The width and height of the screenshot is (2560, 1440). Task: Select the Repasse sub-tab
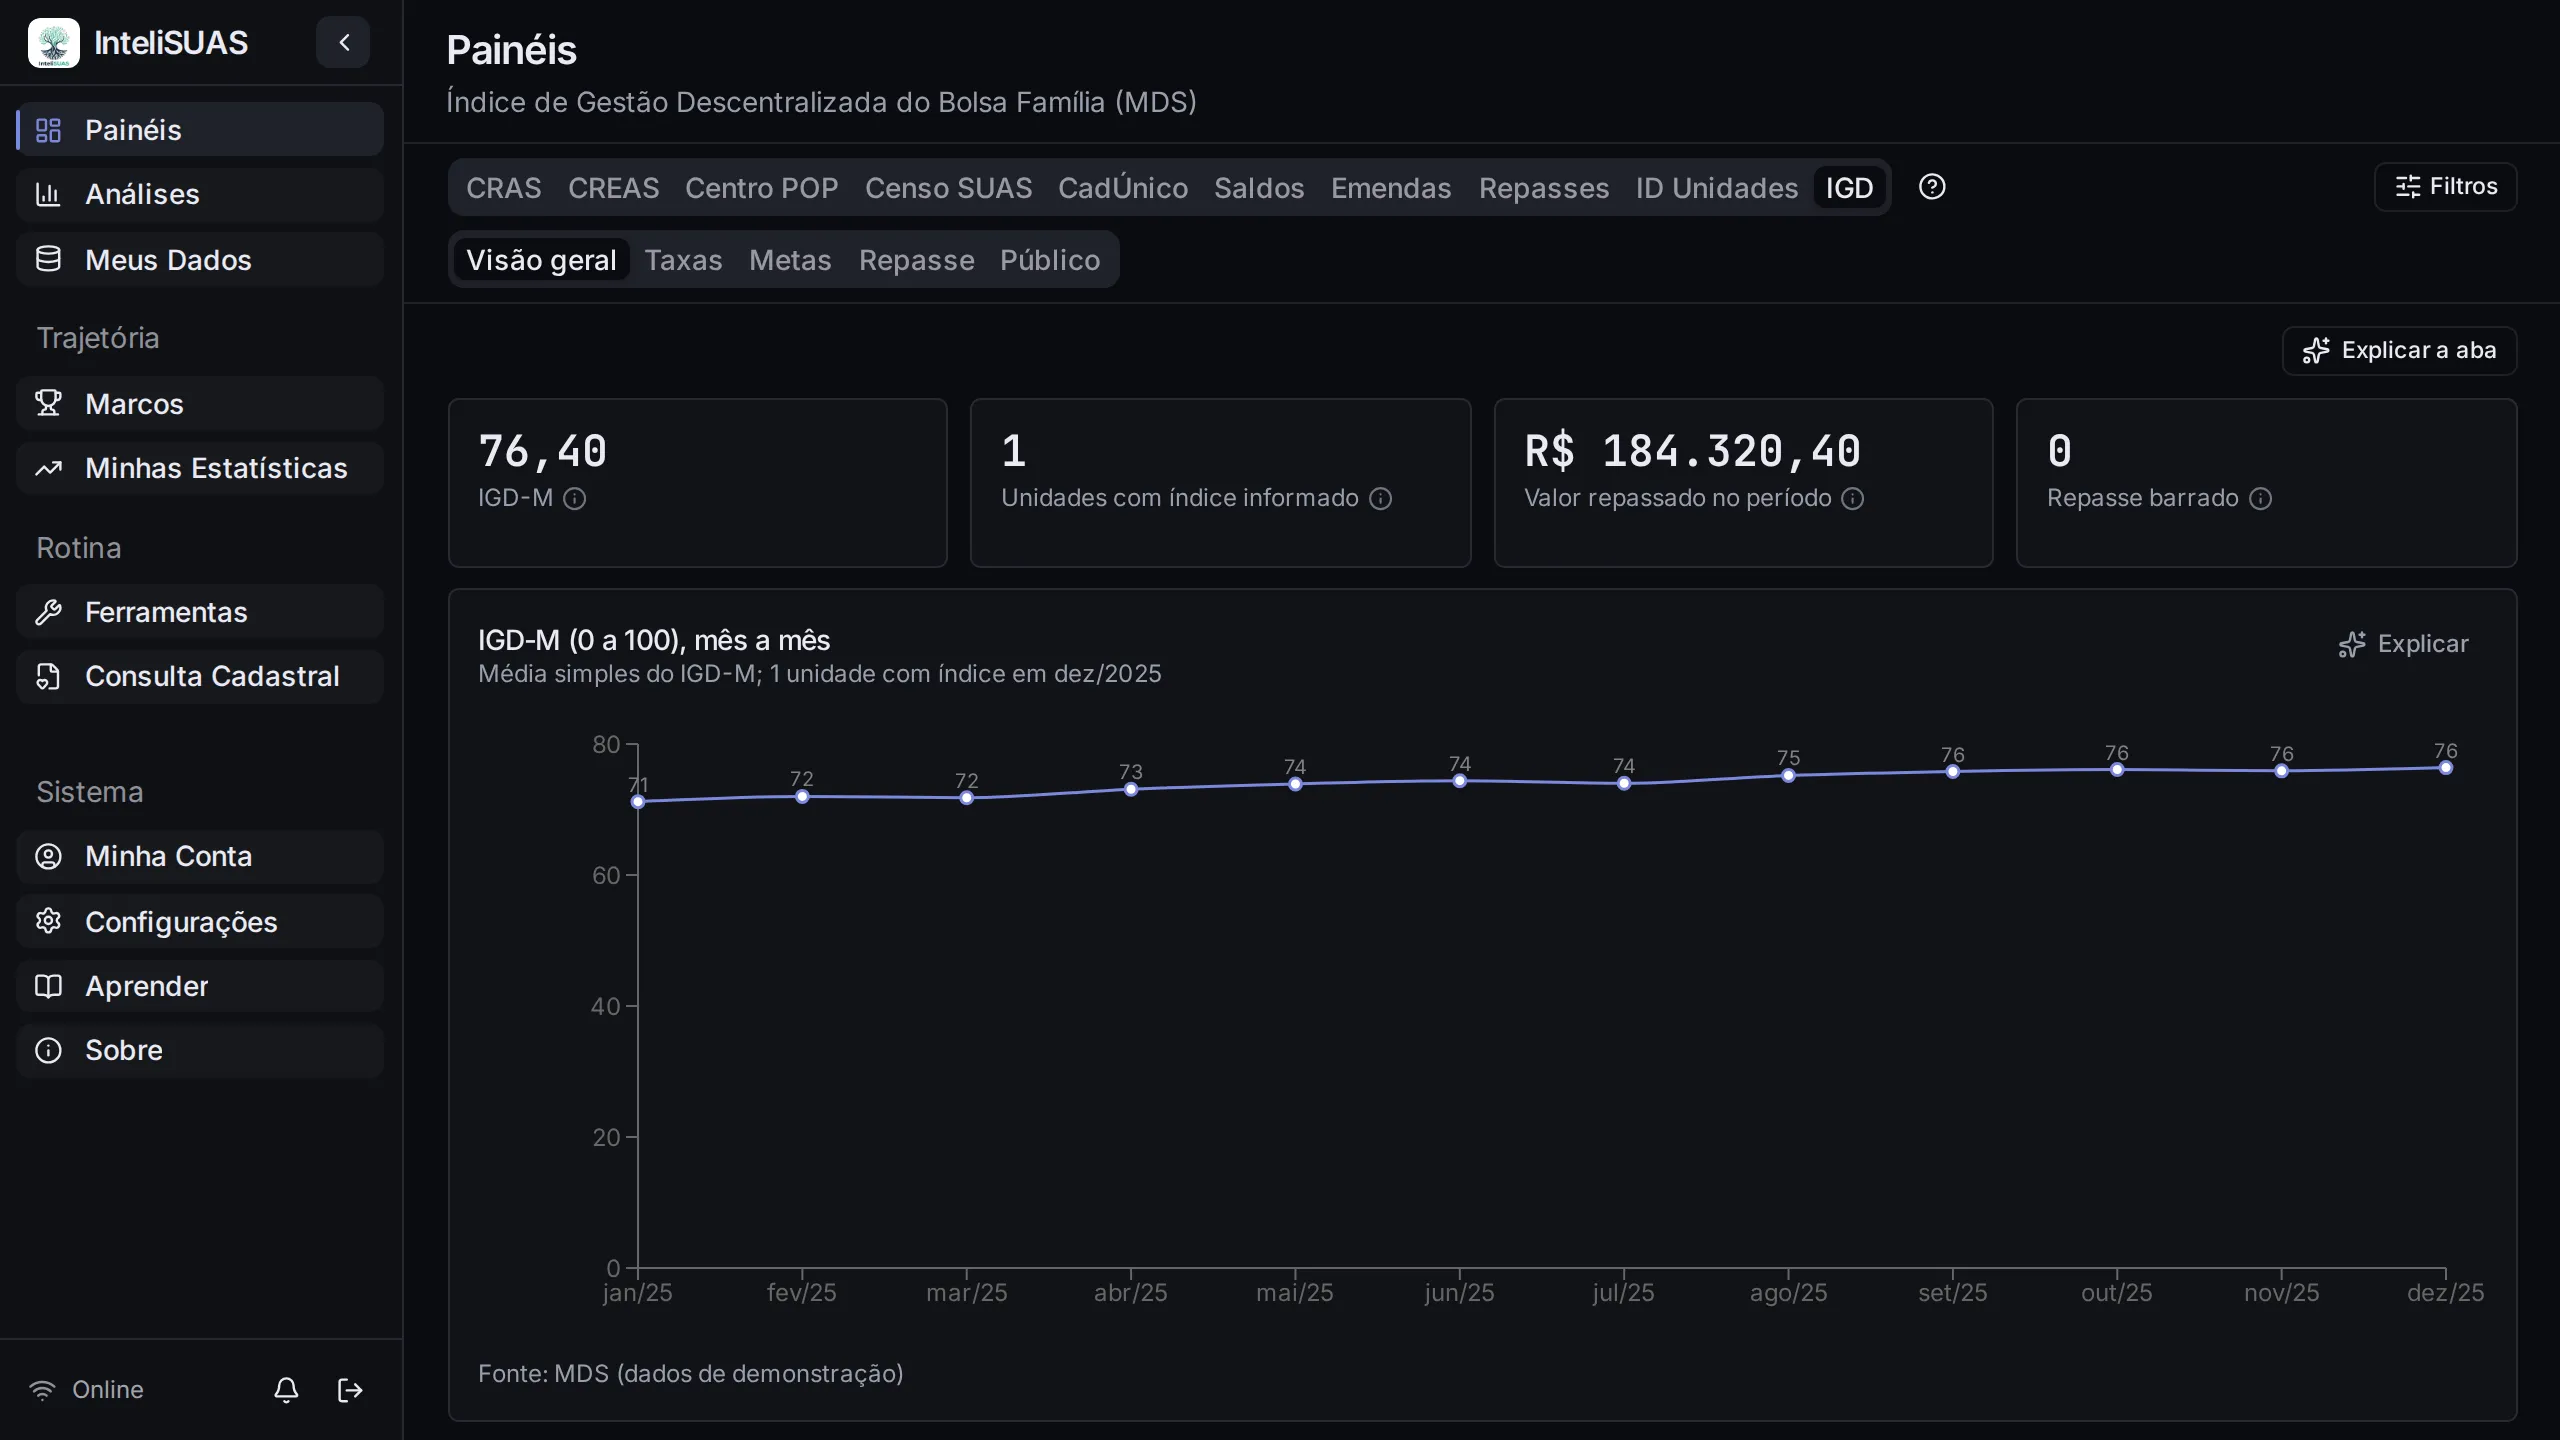916,260
